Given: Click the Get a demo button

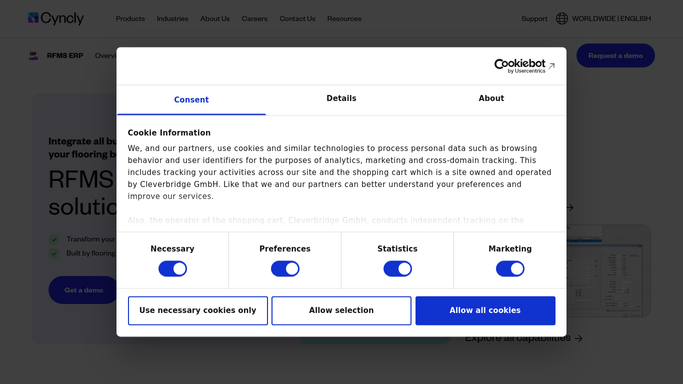Looking at the screenshot, I should tap(84, 290).
